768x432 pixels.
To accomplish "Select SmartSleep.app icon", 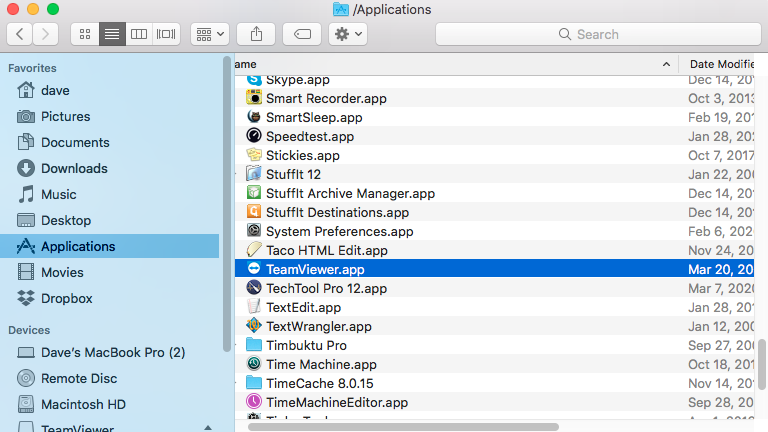I will coord(254,117).
